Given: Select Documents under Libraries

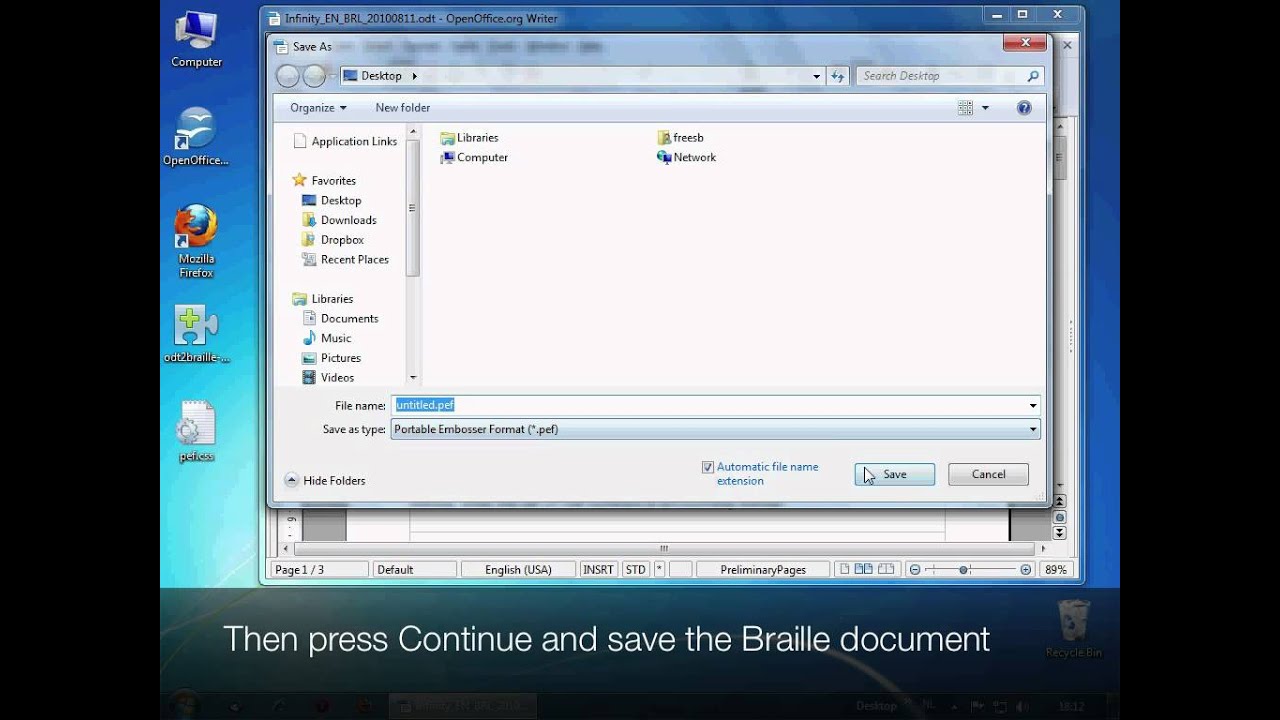Looking at the screenshot, I should tap(340, 319).
